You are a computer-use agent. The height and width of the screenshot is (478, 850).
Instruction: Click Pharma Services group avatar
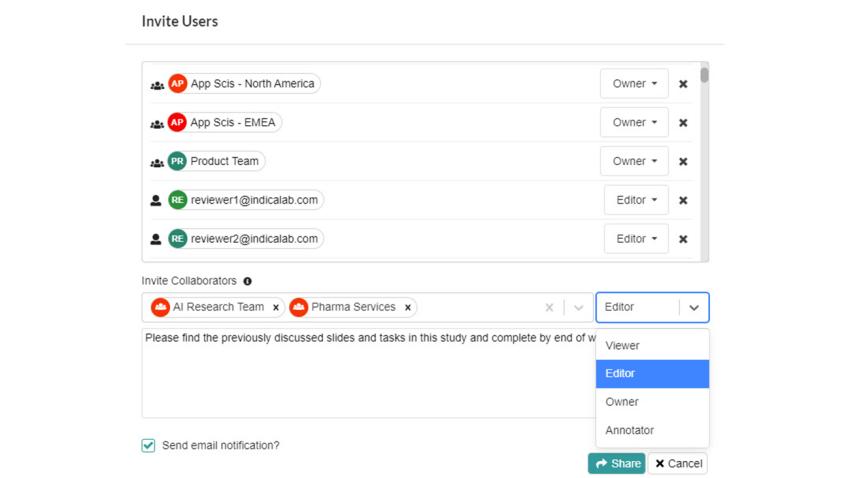(x=299, y=307)
